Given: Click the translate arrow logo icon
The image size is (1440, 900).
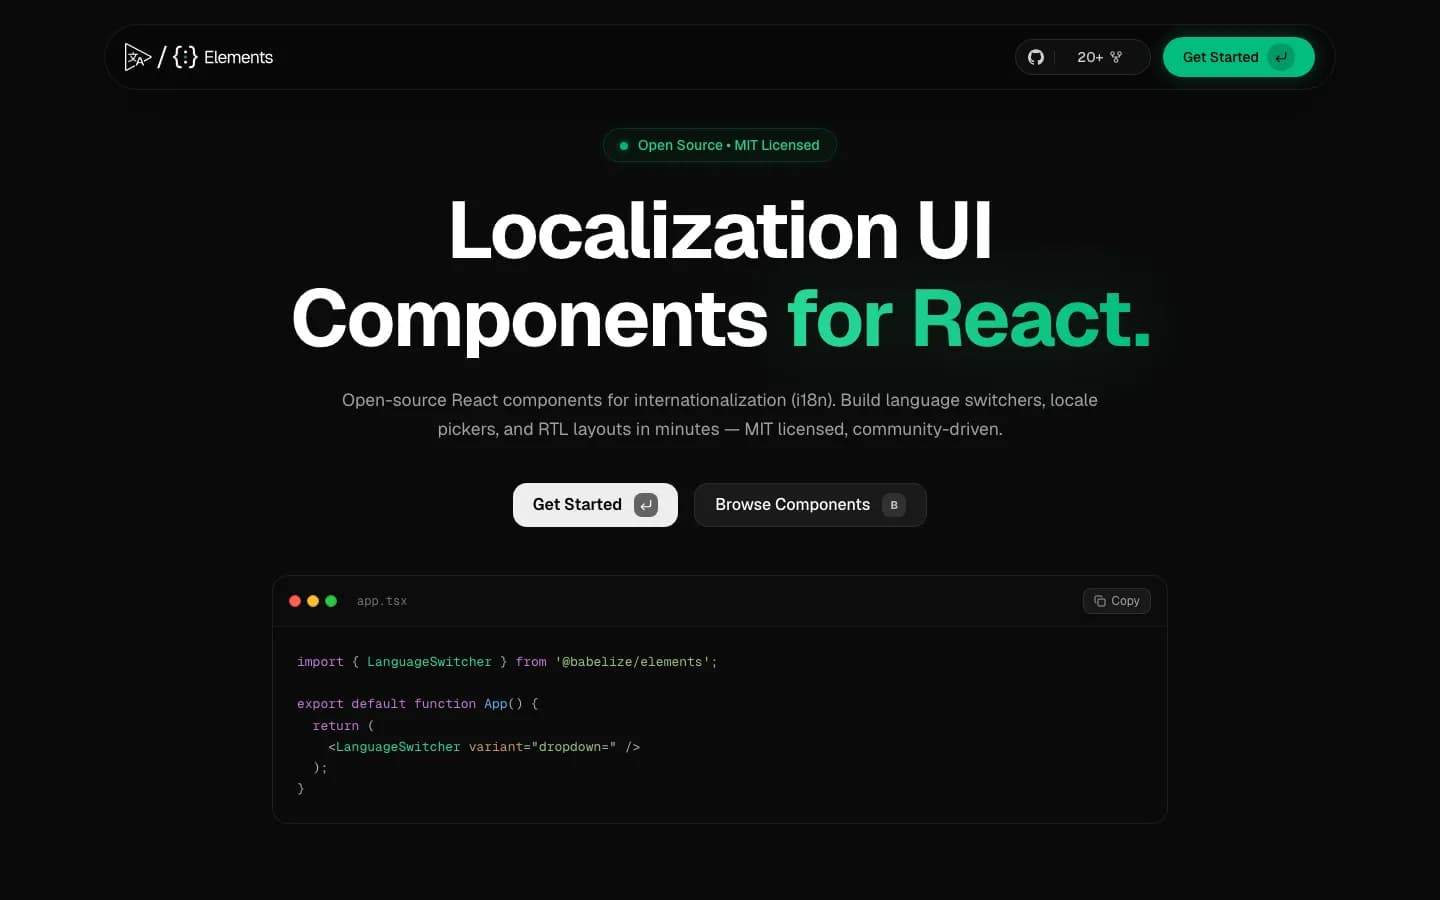Looking at the screenshot, I should (x=137, y=57).
